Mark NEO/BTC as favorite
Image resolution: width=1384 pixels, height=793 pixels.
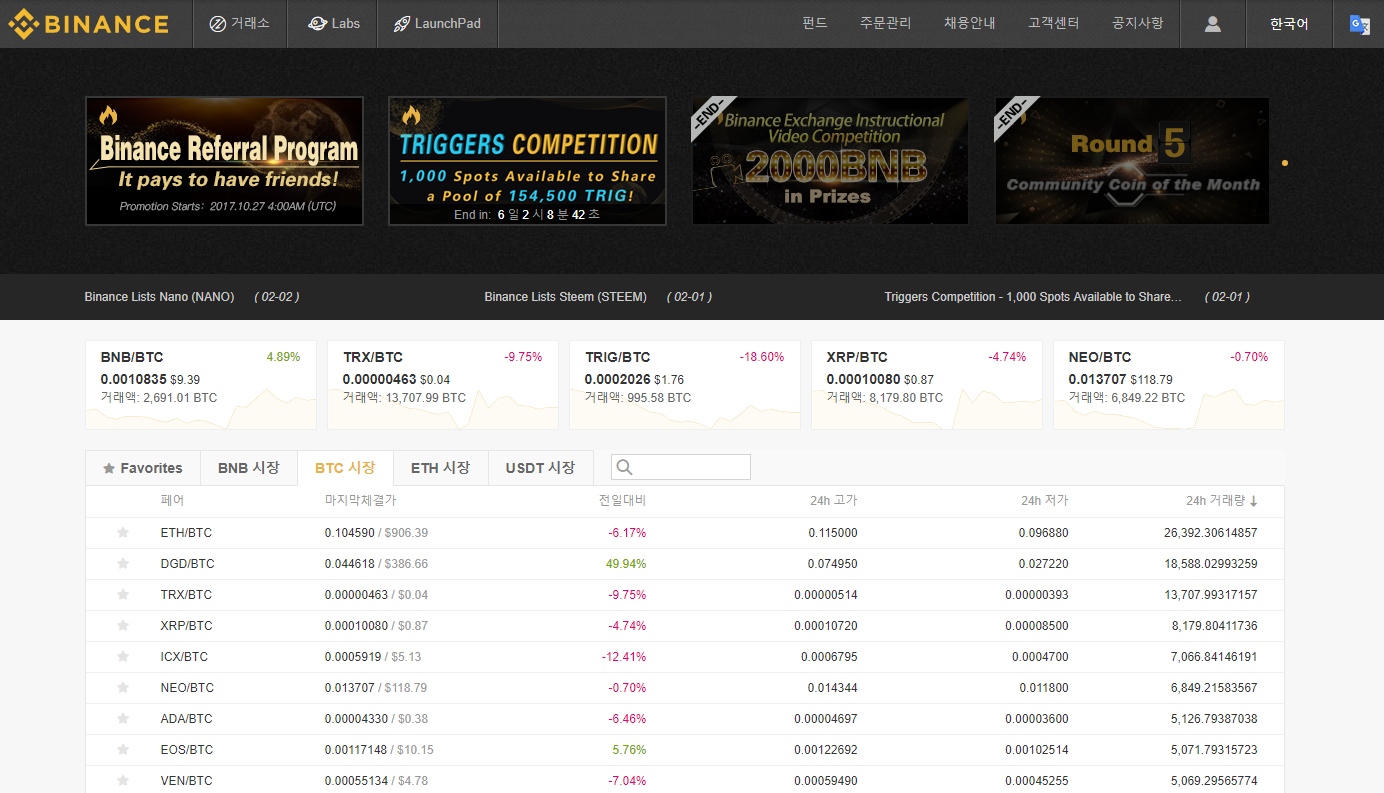point(123,688)
